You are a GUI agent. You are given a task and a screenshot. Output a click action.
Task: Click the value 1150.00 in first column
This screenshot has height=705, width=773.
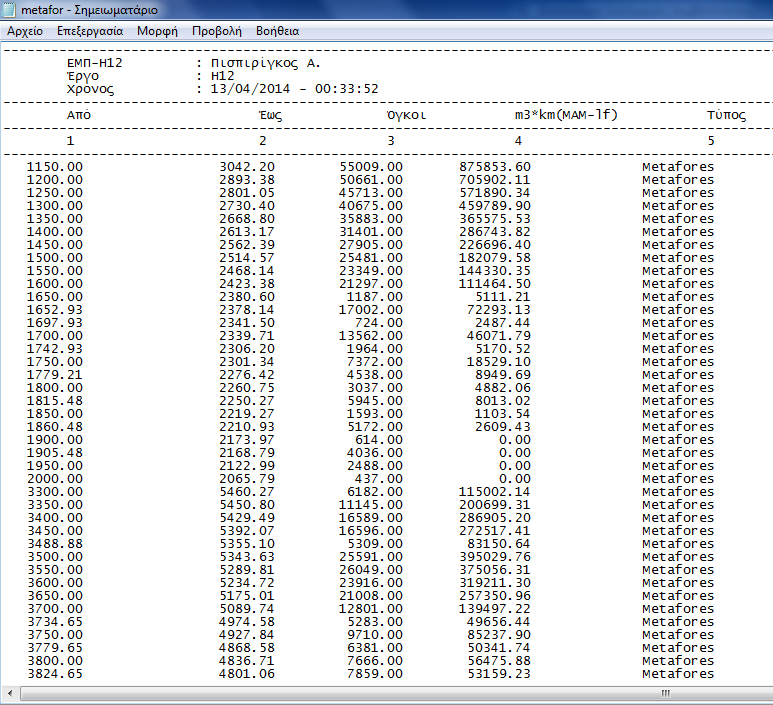coord(55,167)
